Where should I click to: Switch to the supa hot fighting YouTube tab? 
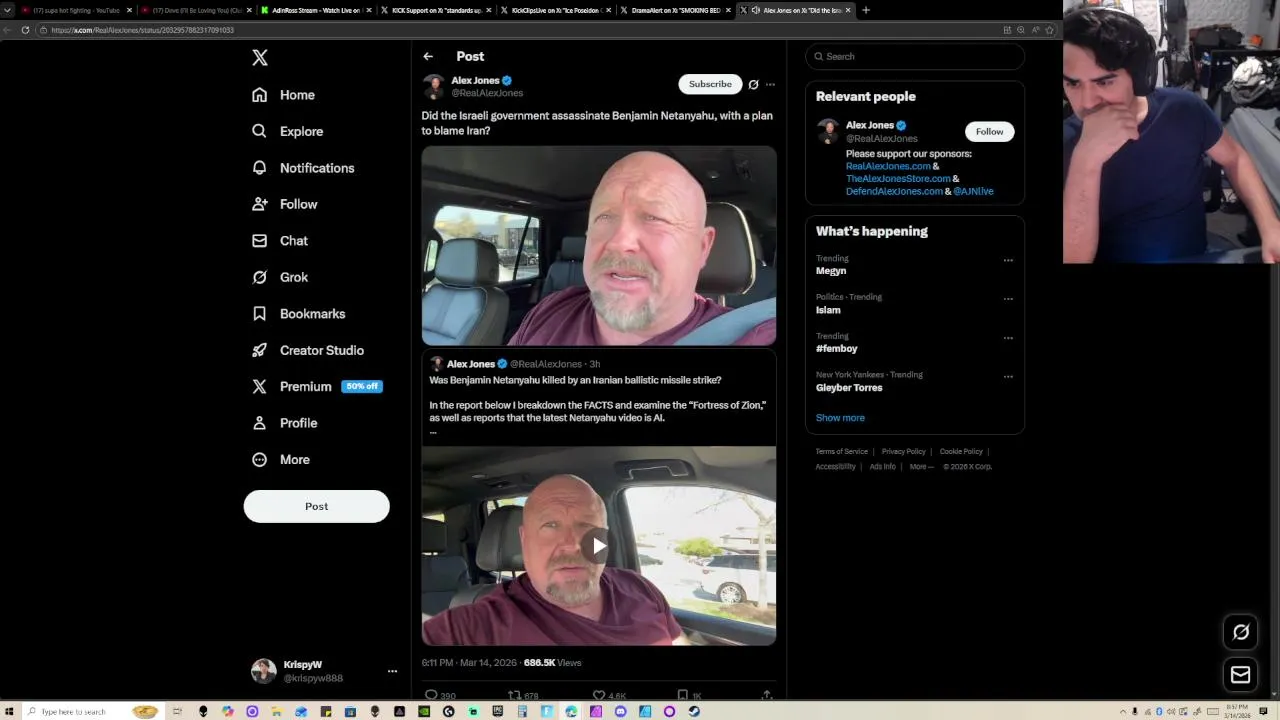click(76, 10)
